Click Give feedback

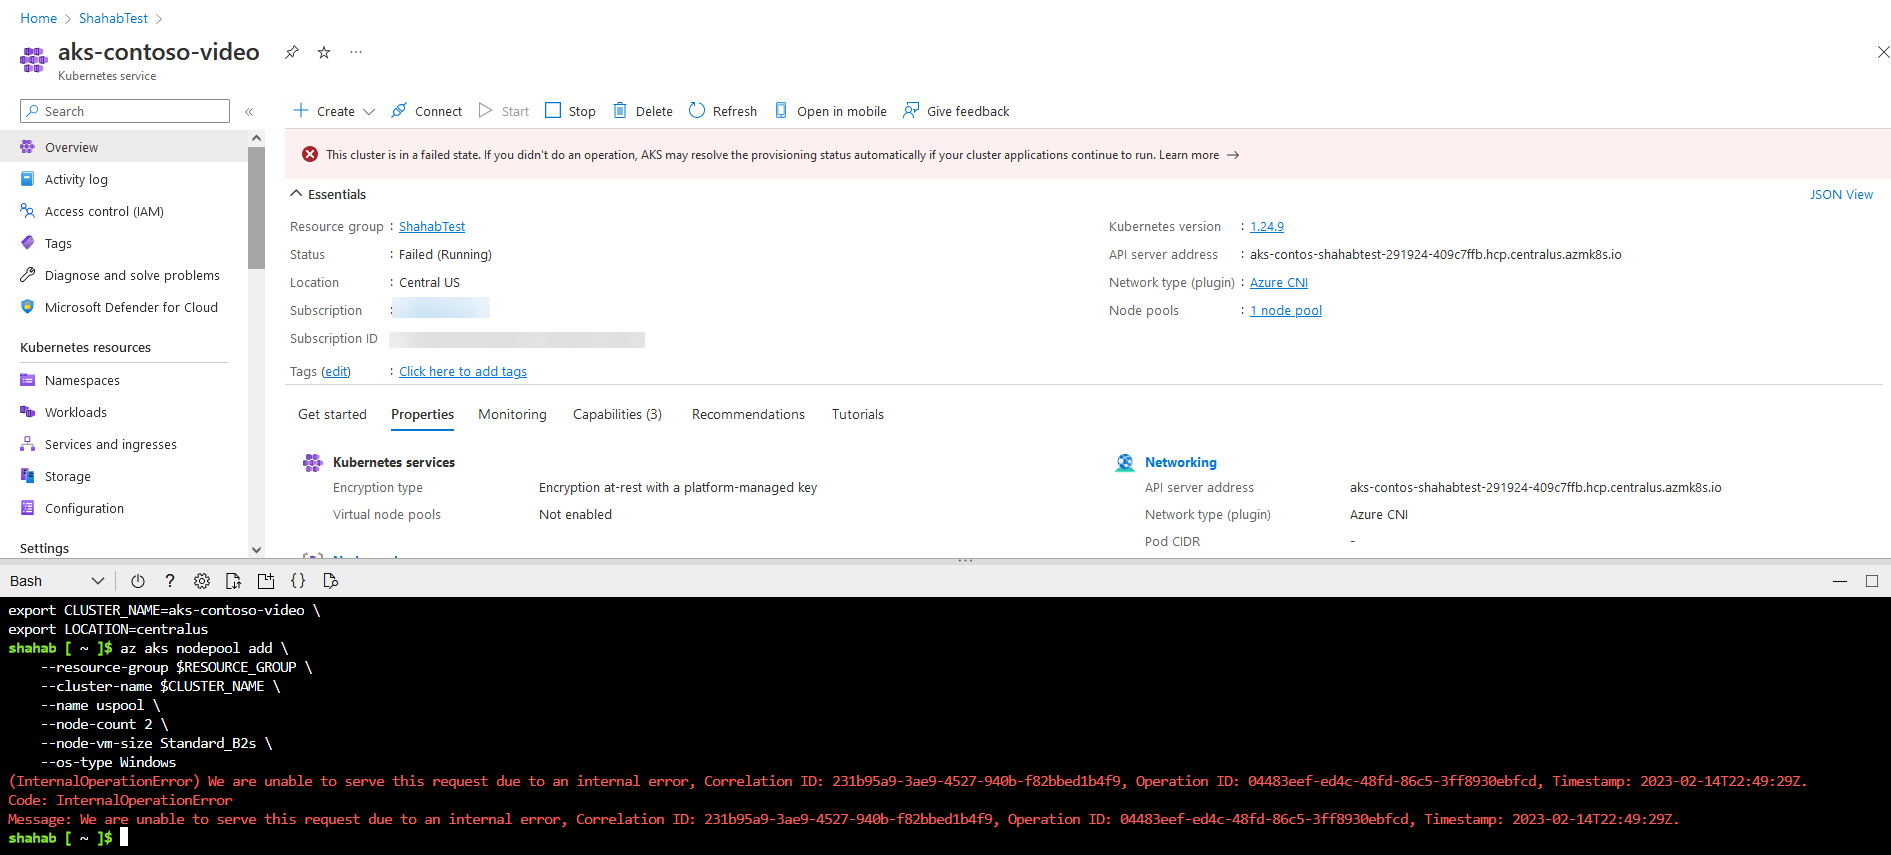[956, 111]
